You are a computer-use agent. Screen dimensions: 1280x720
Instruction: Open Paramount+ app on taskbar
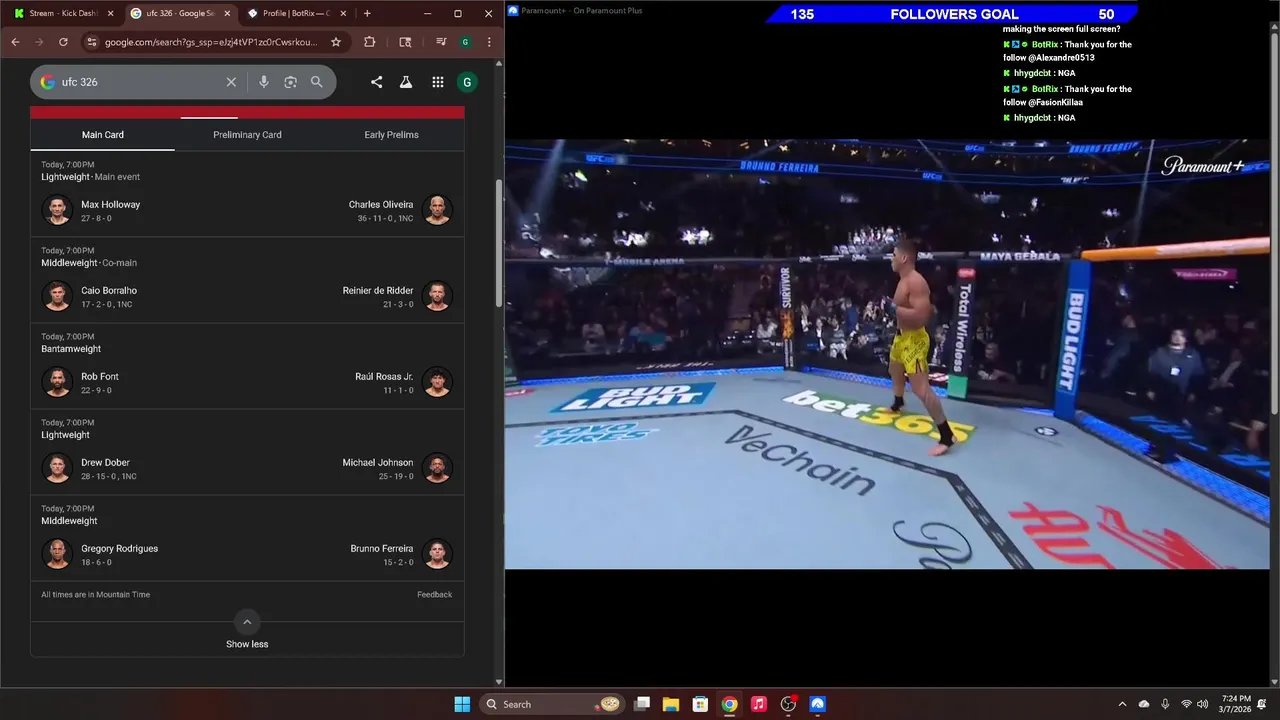pos(818,704)
